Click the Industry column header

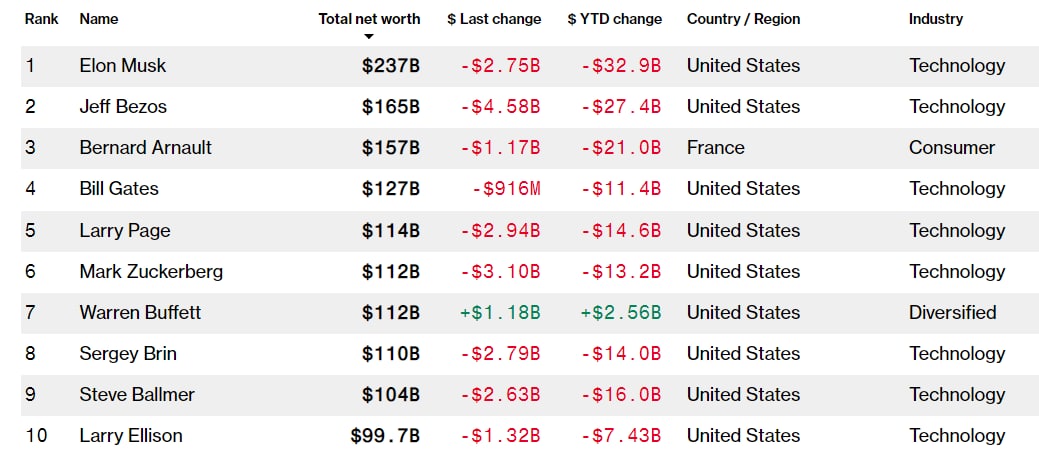[935, 19]
